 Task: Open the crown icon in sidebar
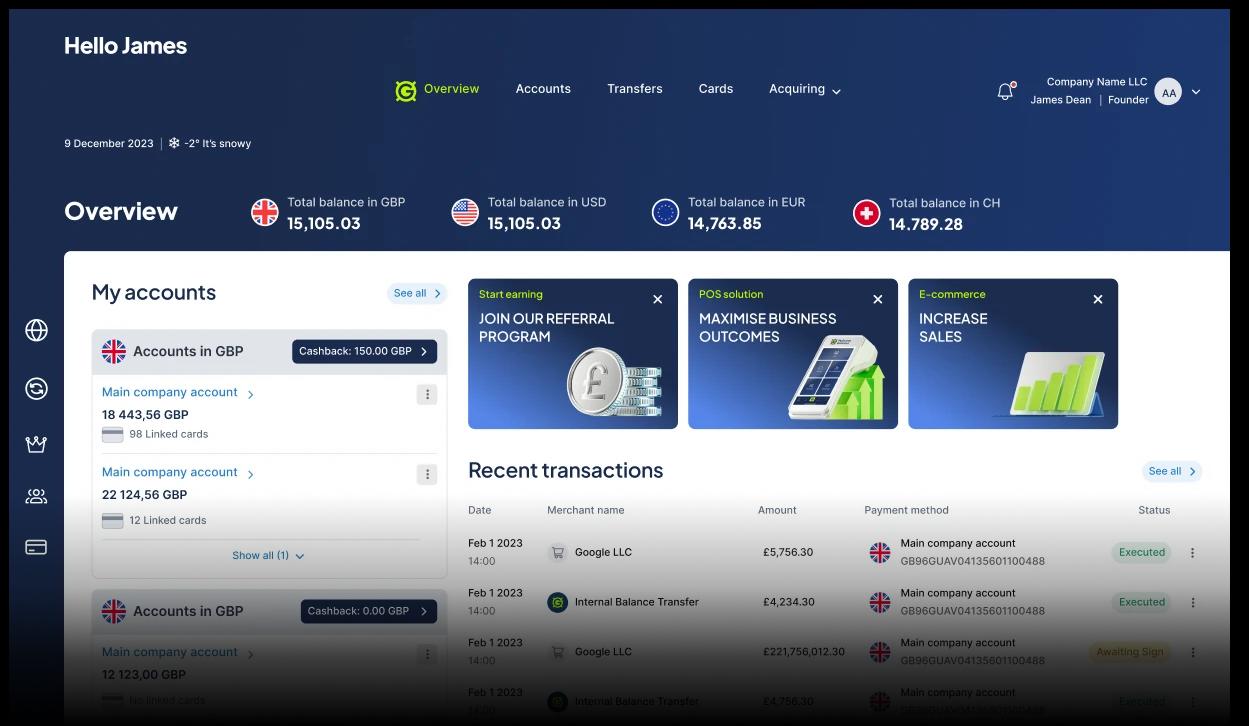coord(36,444)
